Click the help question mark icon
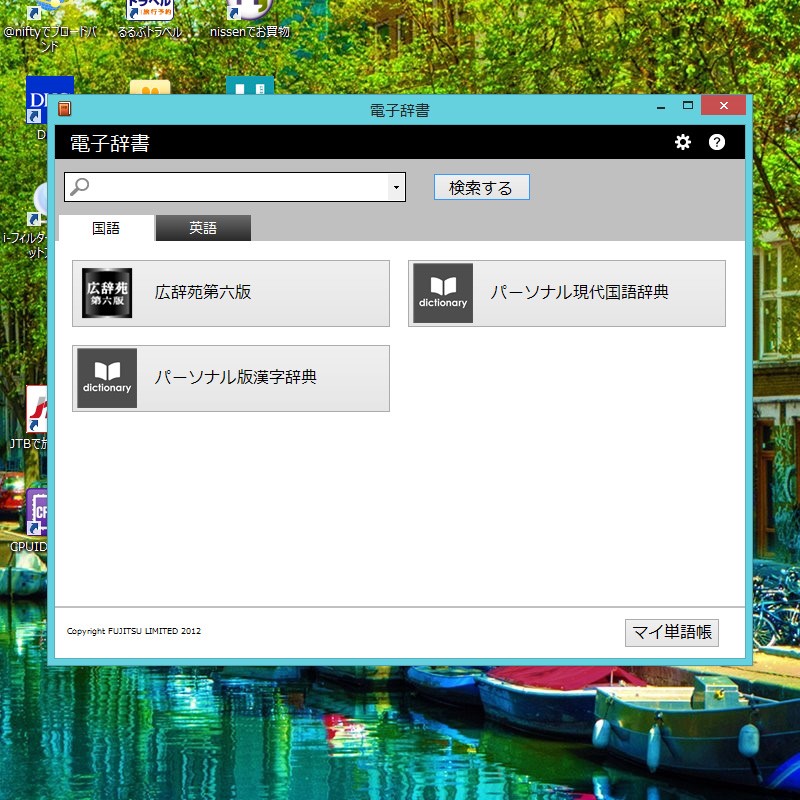 point(716,142)
